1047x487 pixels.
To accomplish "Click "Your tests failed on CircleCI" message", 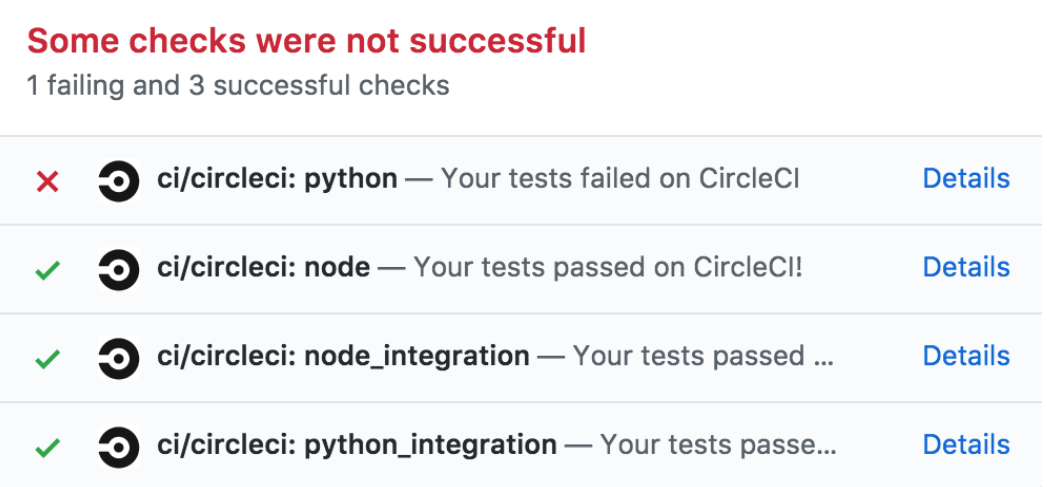I will 620,180.
